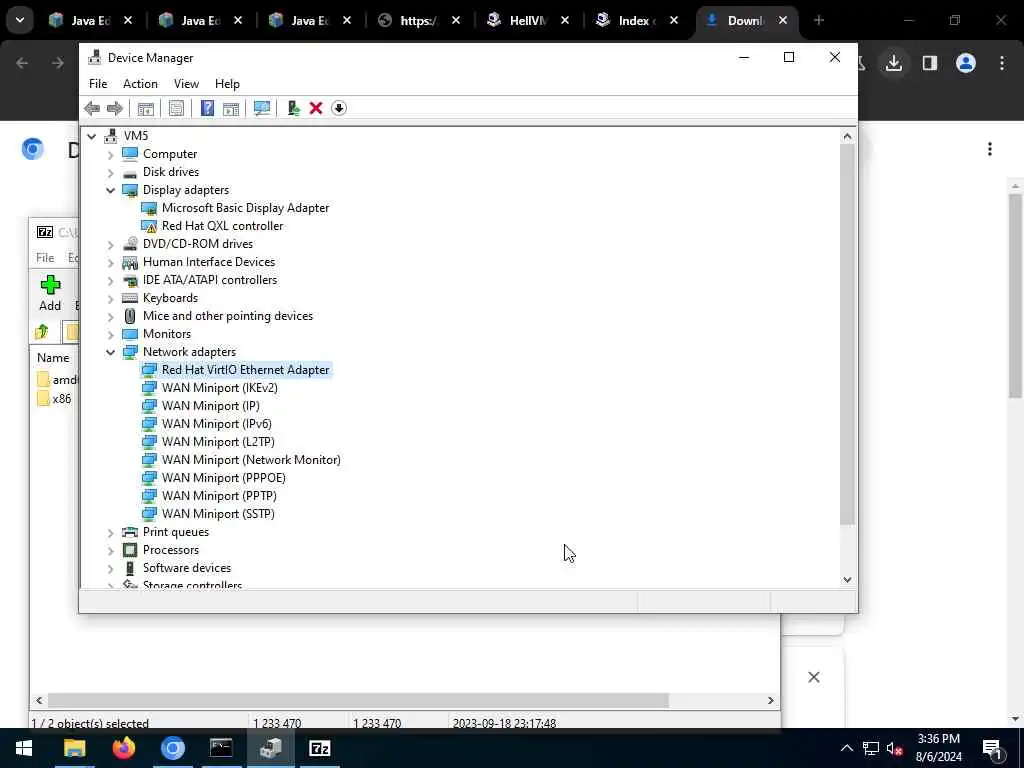
Task: Toggle Show/Hide Console Tree toolbar icon
Action: pos(146,108)
